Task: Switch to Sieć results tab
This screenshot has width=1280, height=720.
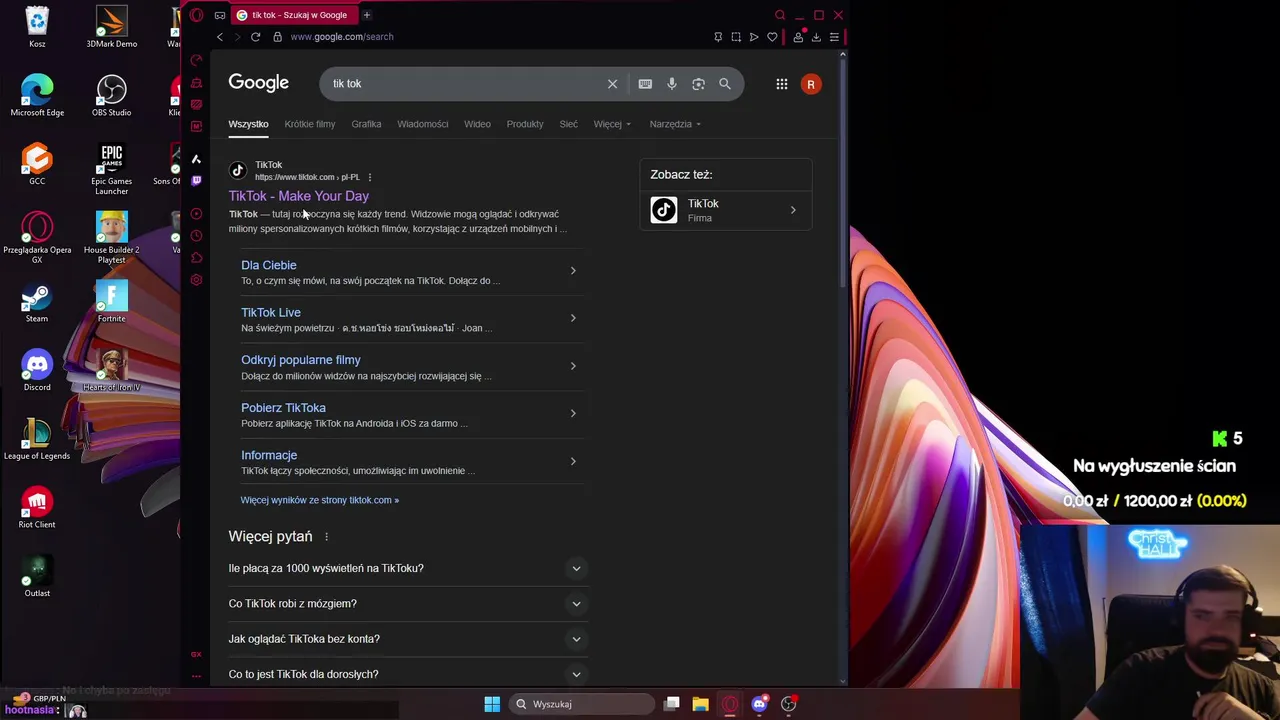Action: [x=568, y=124]
